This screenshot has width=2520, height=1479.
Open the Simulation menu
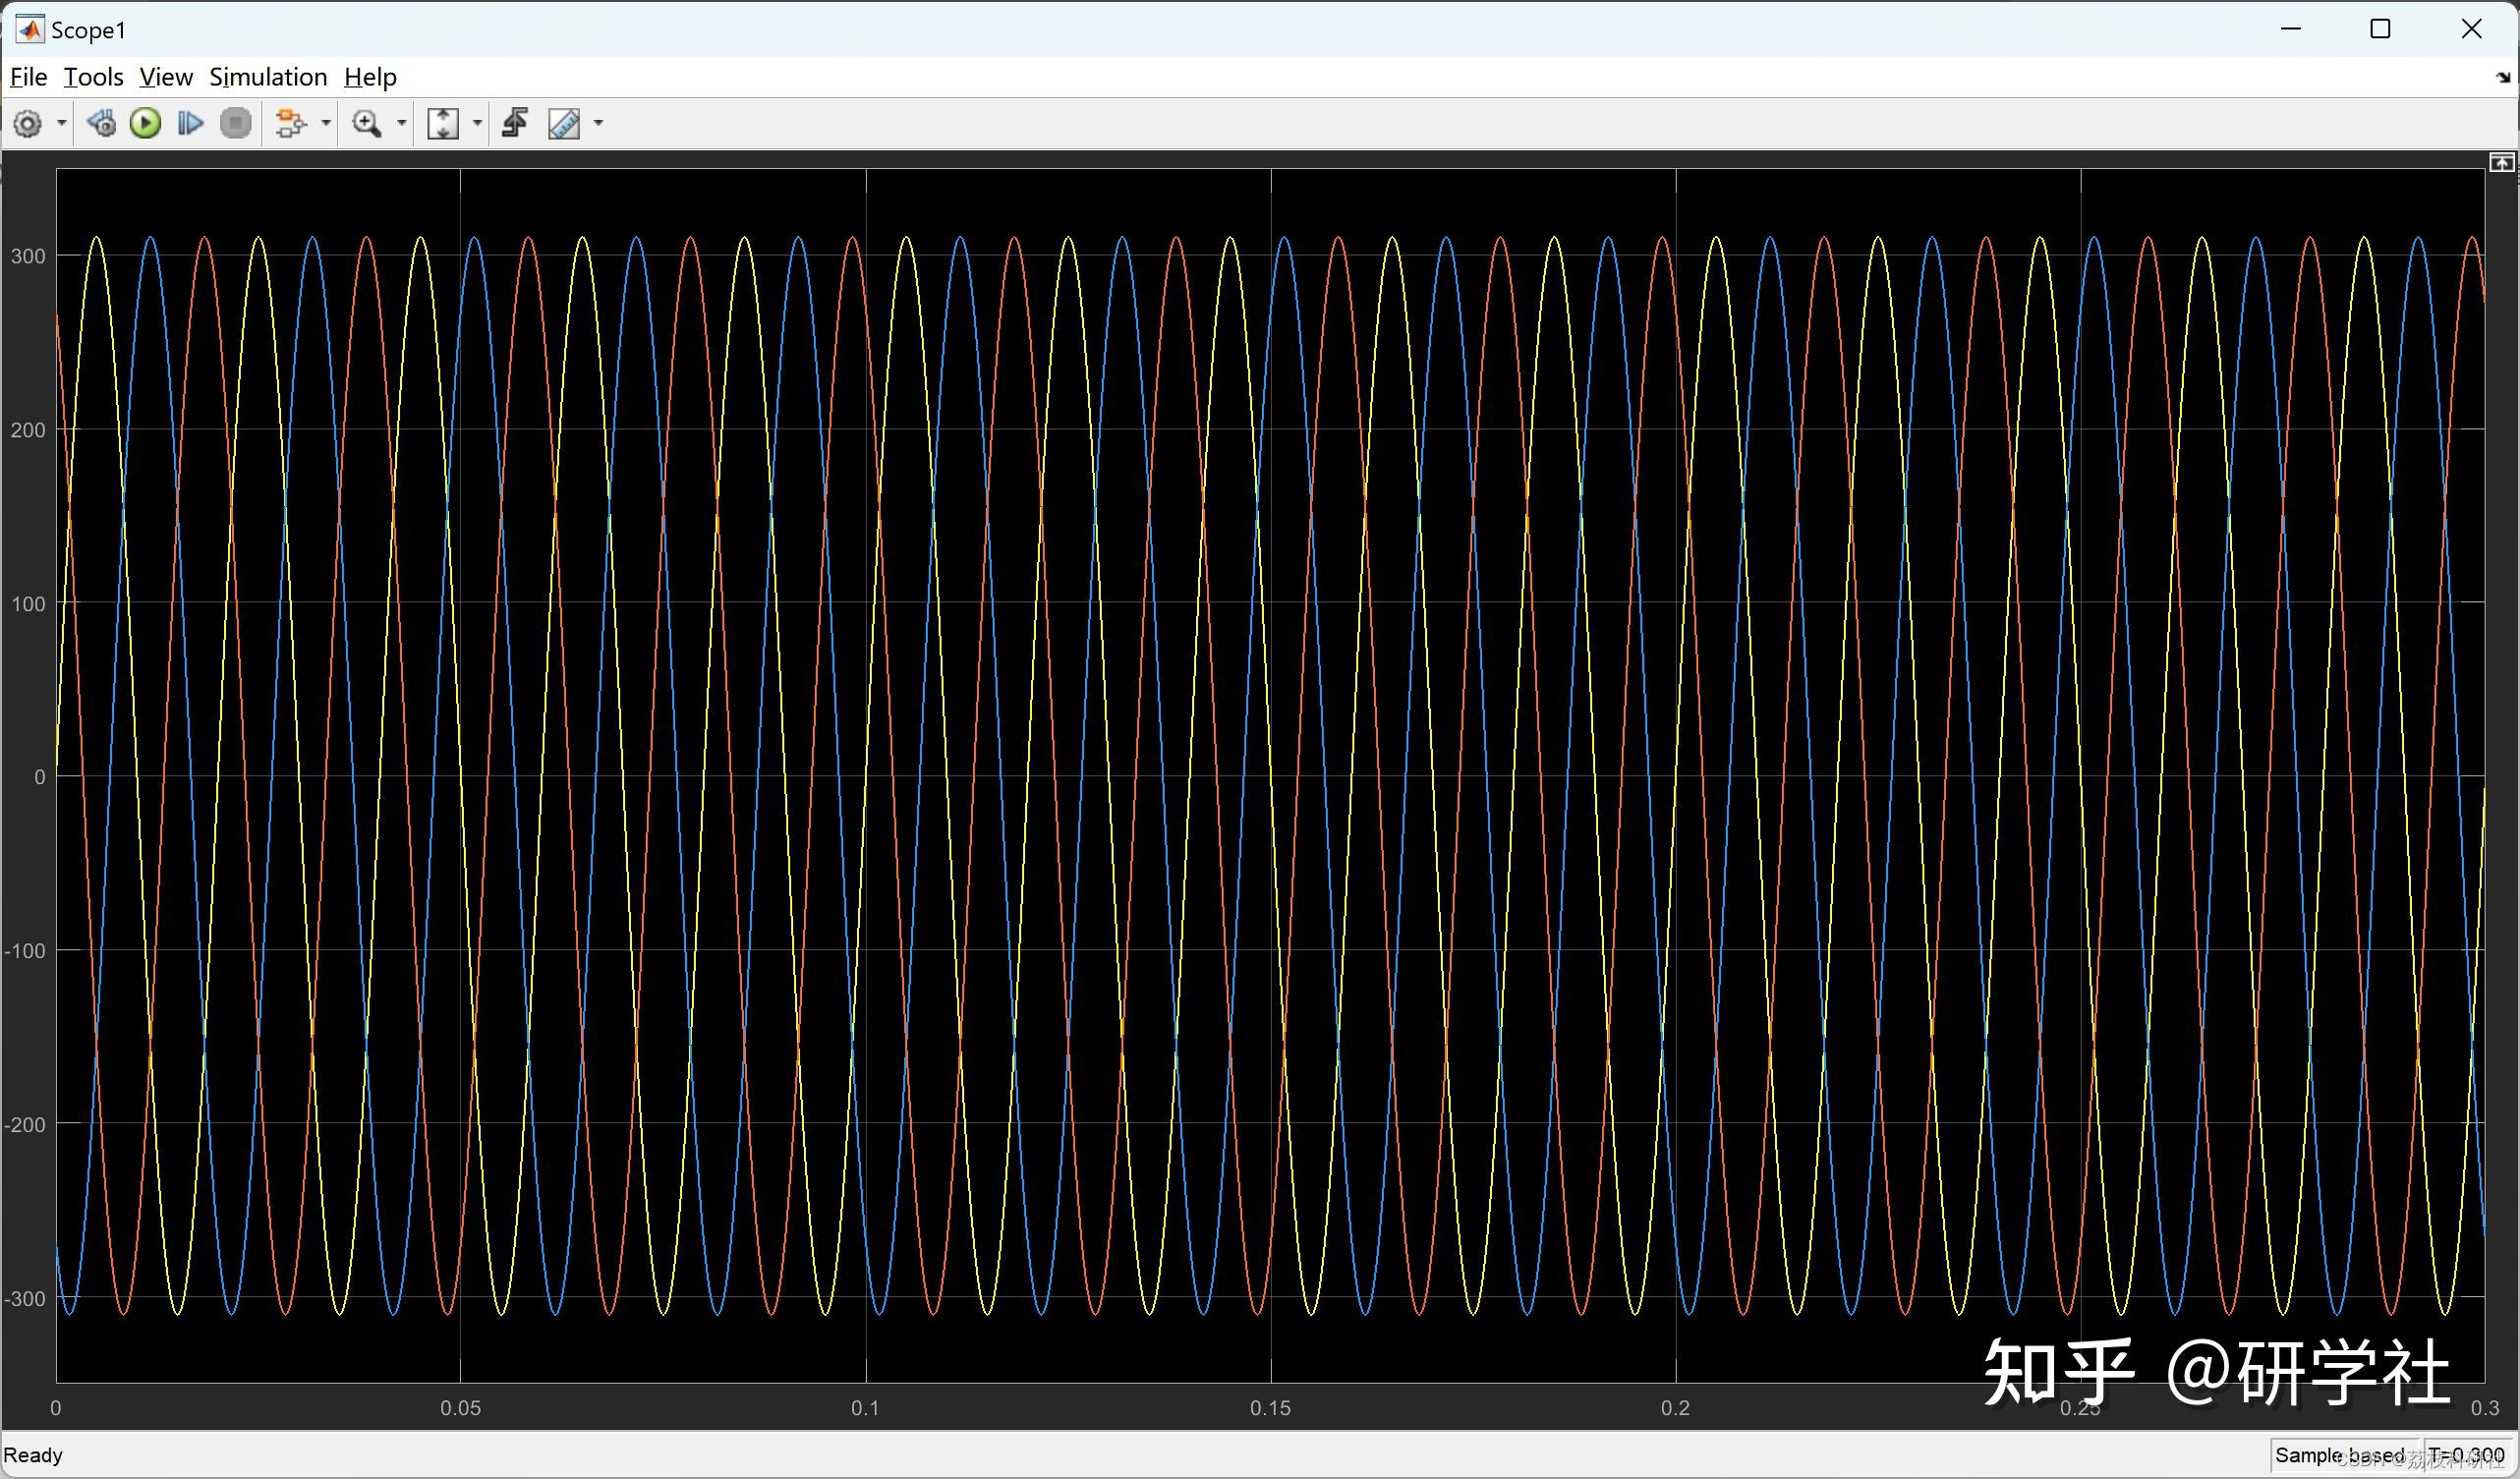pyautogui.click(x=268, y=77)
